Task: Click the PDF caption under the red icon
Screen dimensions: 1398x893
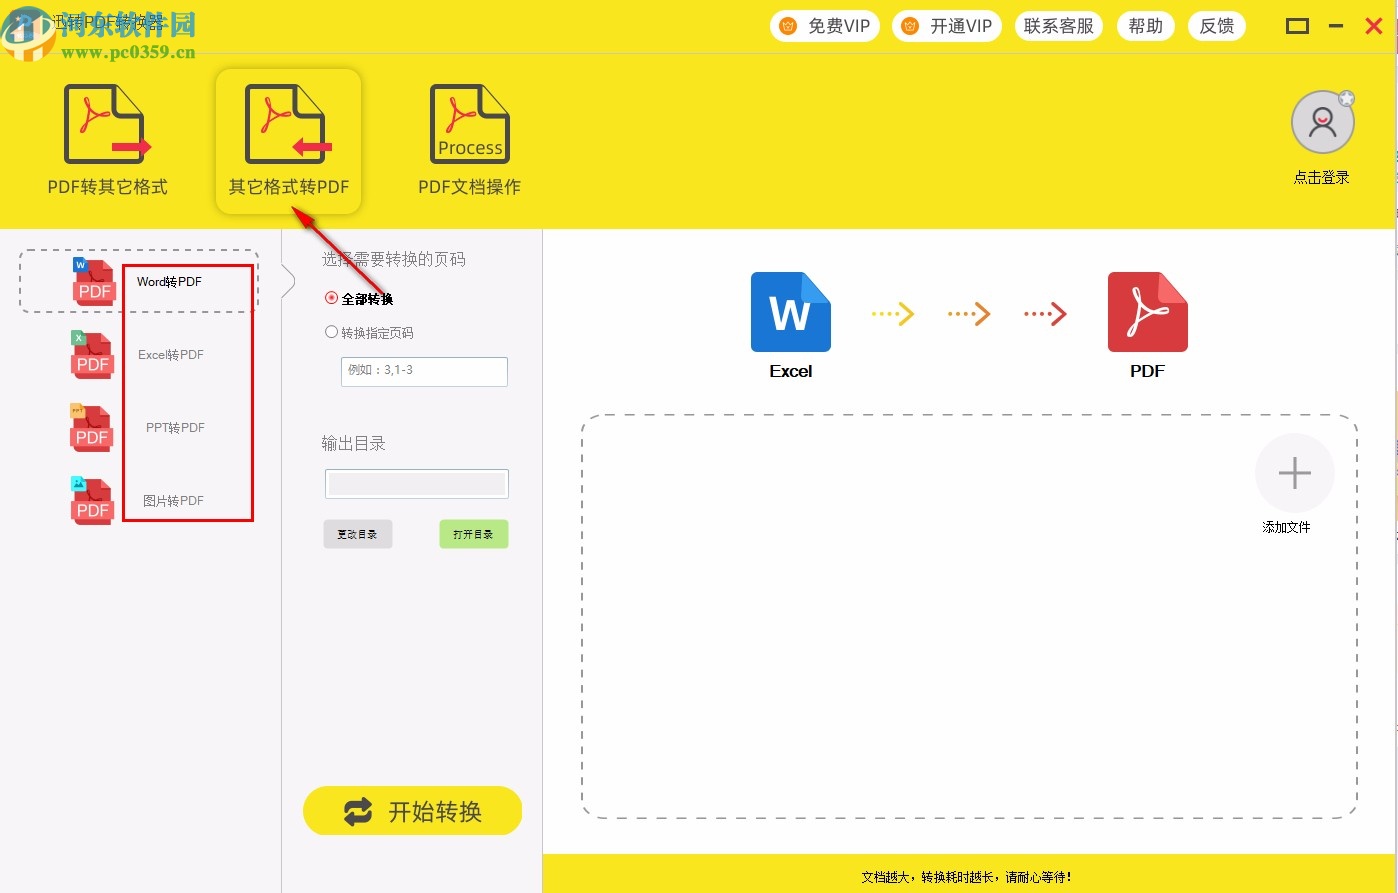Action: pos(1148,371)
